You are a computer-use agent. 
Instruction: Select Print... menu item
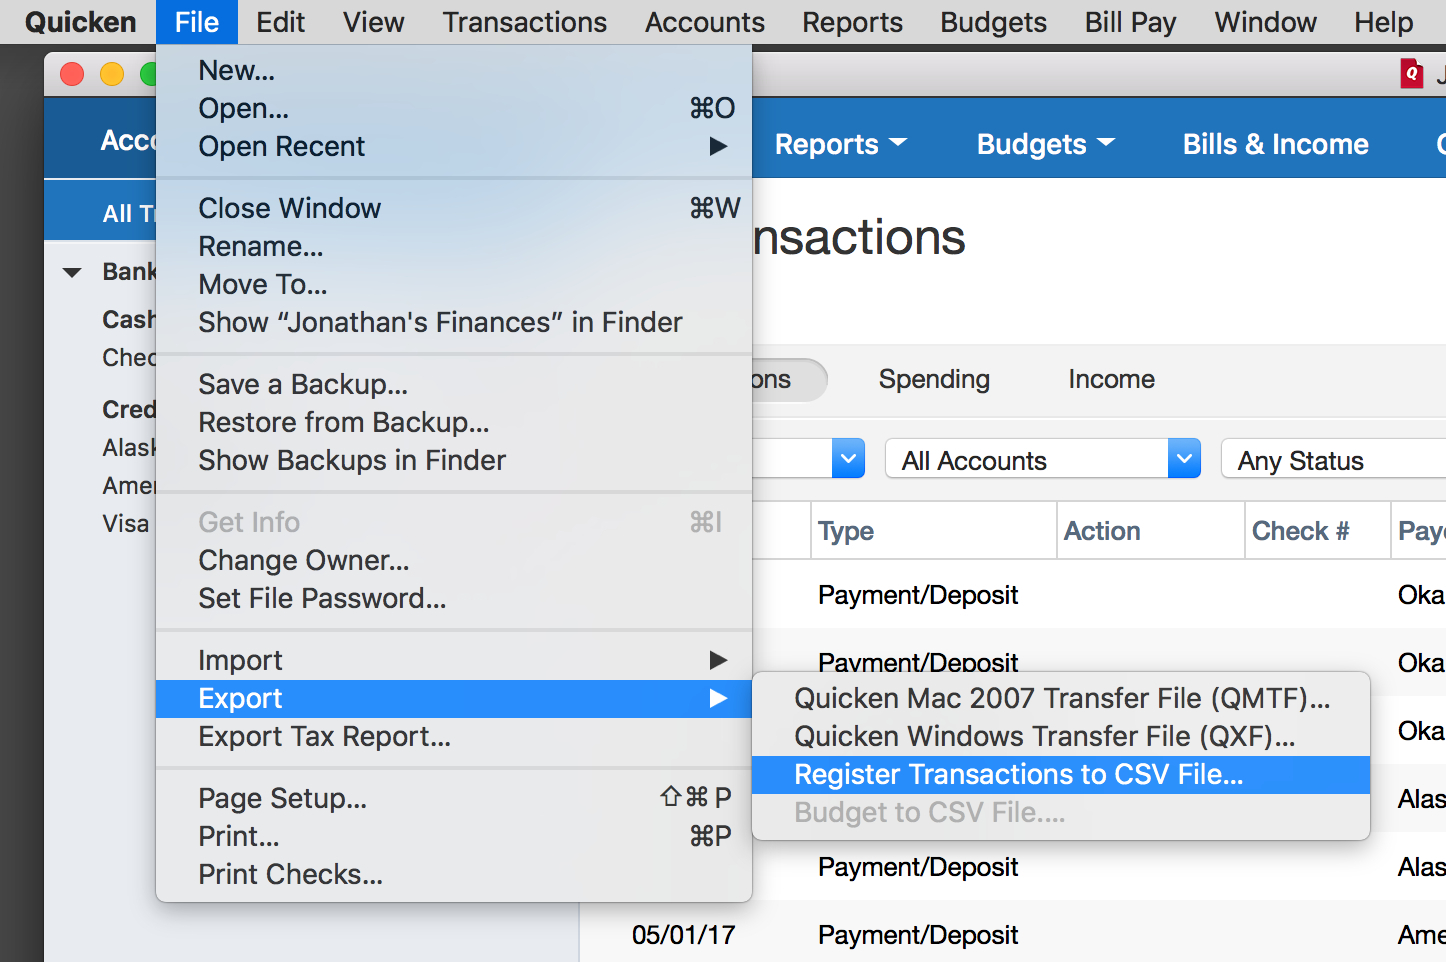(x=454, y=837)
